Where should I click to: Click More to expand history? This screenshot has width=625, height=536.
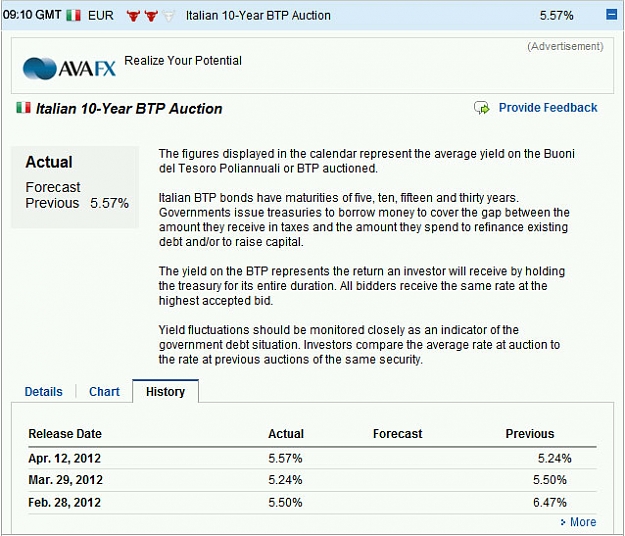(583, 522)
